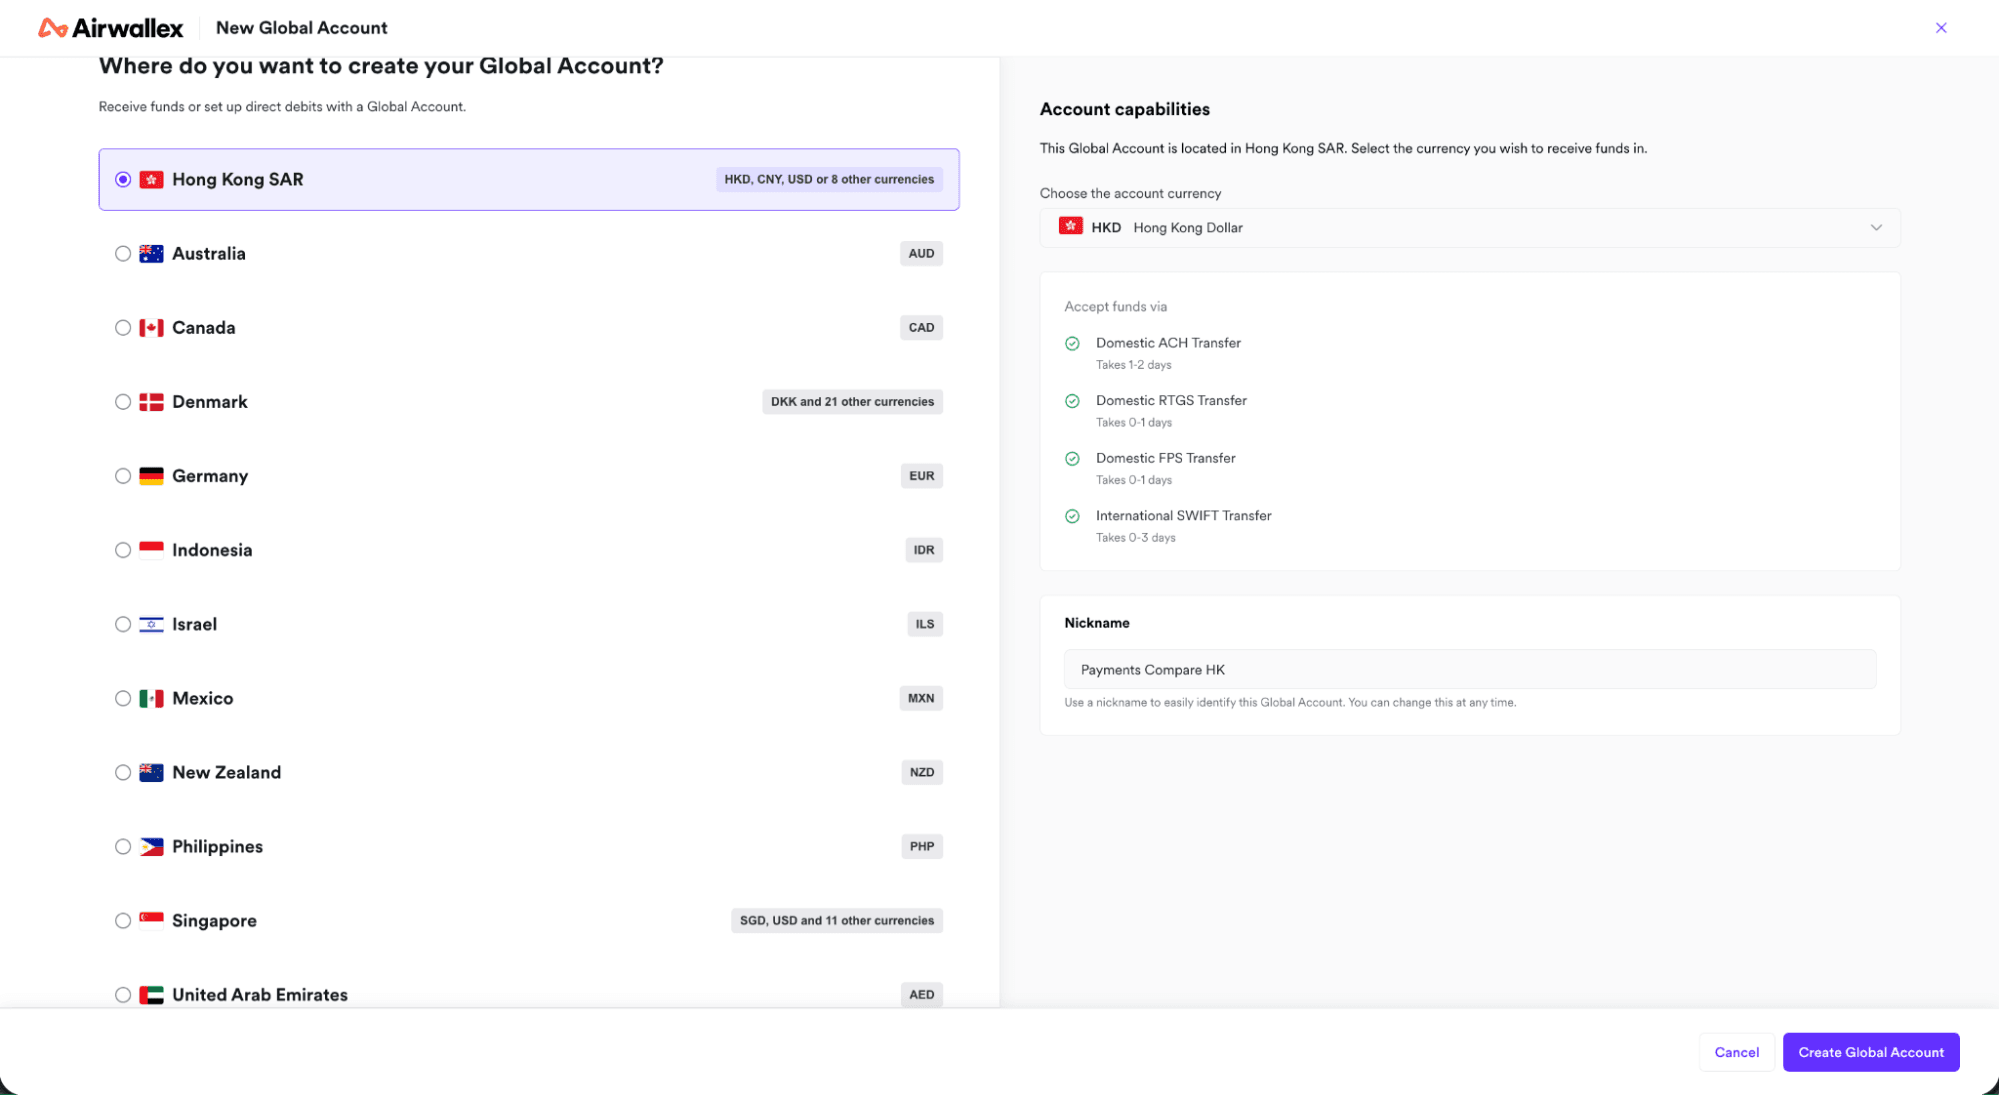The image size is (1999, 1096).
Task: Click the Domestic FPS Transfer label
Action: pos(1165,458)
